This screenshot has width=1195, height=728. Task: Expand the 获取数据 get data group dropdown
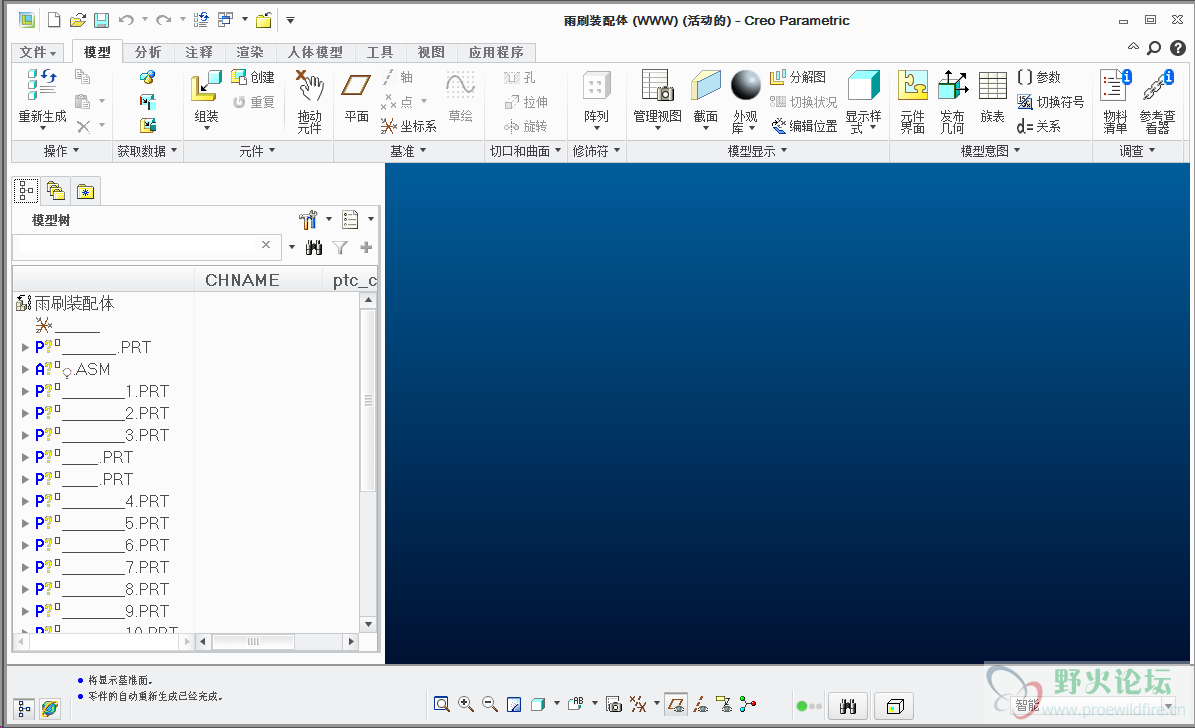[x=147, y=151]
